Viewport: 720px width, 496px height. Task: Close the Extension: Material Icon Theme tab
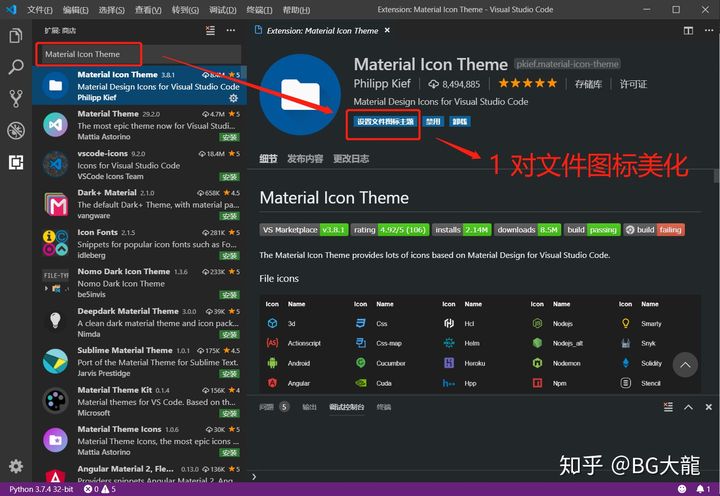coord(387,30)
